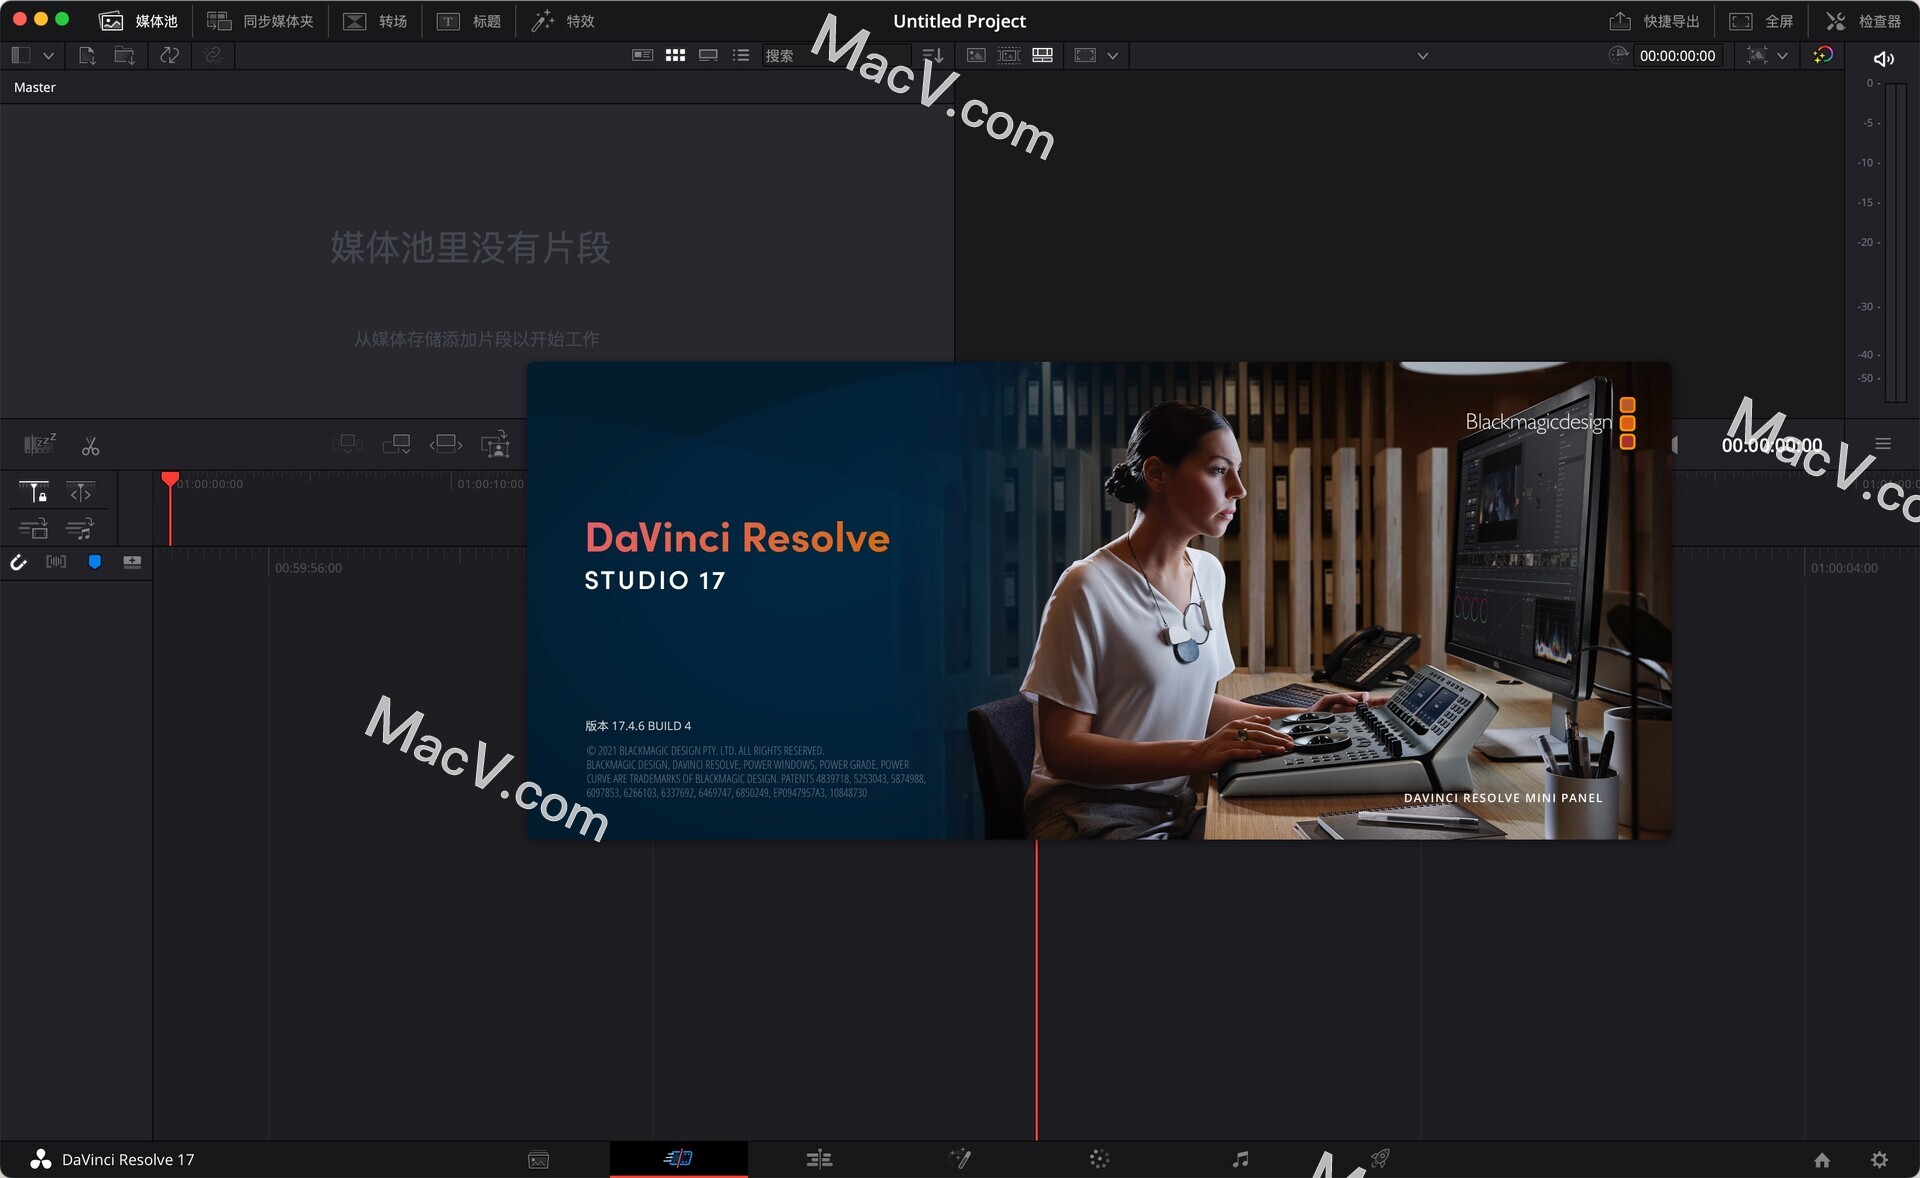The height and width of the screenshot is (1178, 1920).
Task: Select the timeline viewer mode
Action: pos(1042,55)
